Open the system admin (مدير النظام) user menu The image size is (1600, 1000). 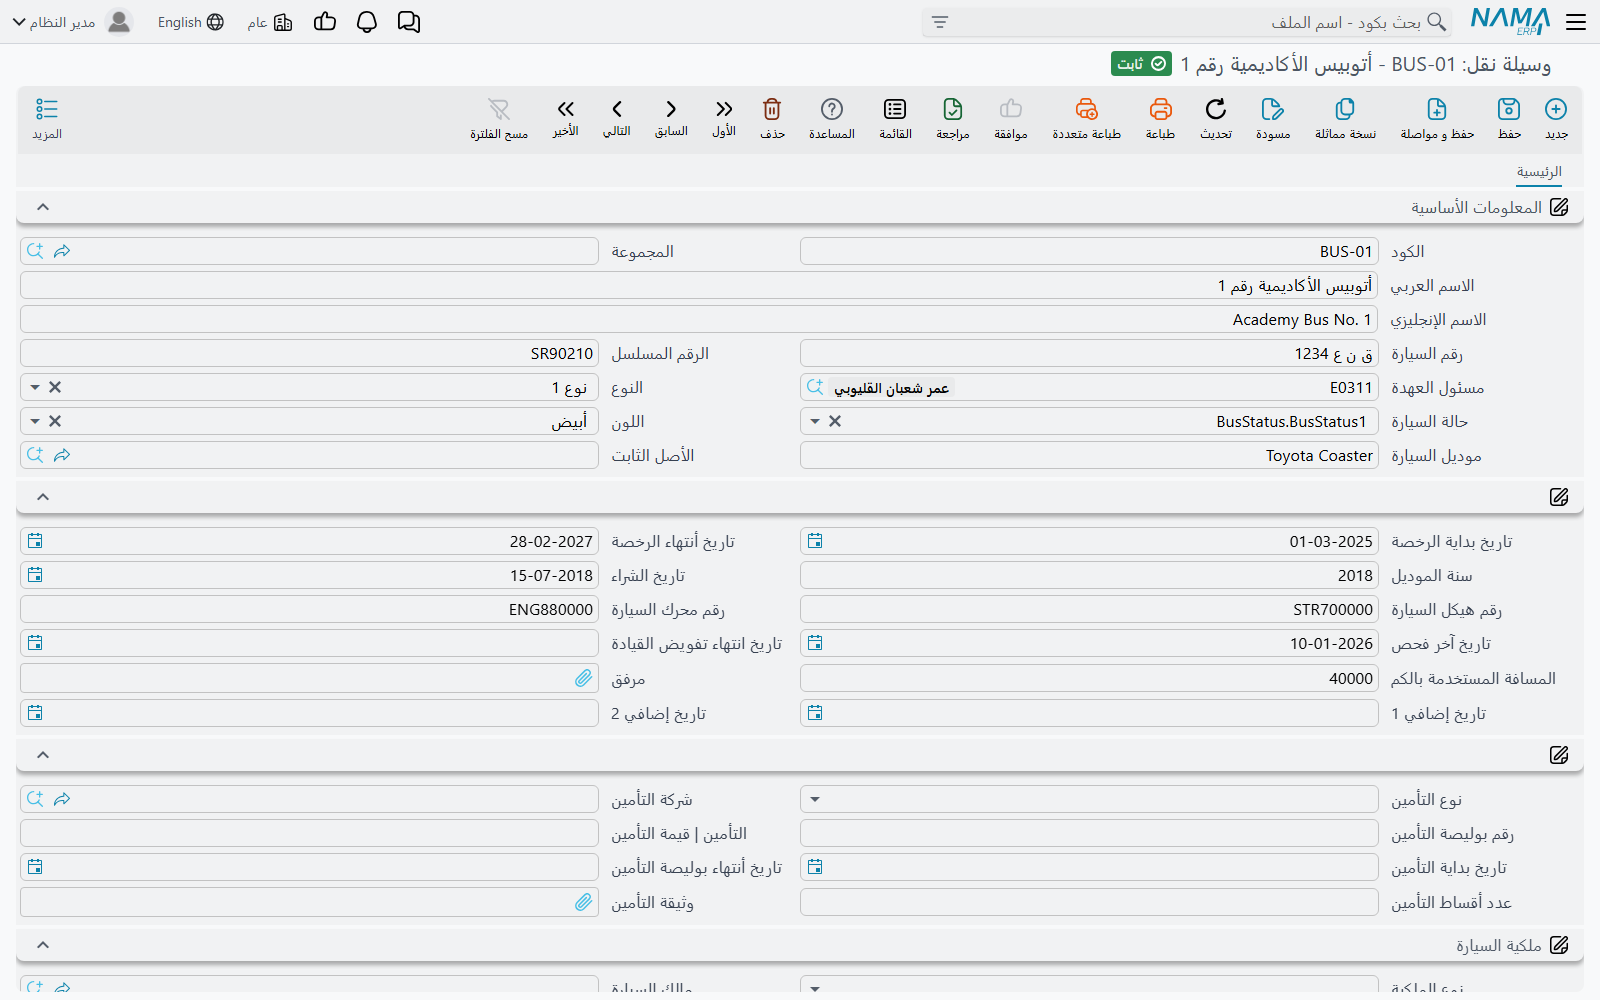coord(72,22)
